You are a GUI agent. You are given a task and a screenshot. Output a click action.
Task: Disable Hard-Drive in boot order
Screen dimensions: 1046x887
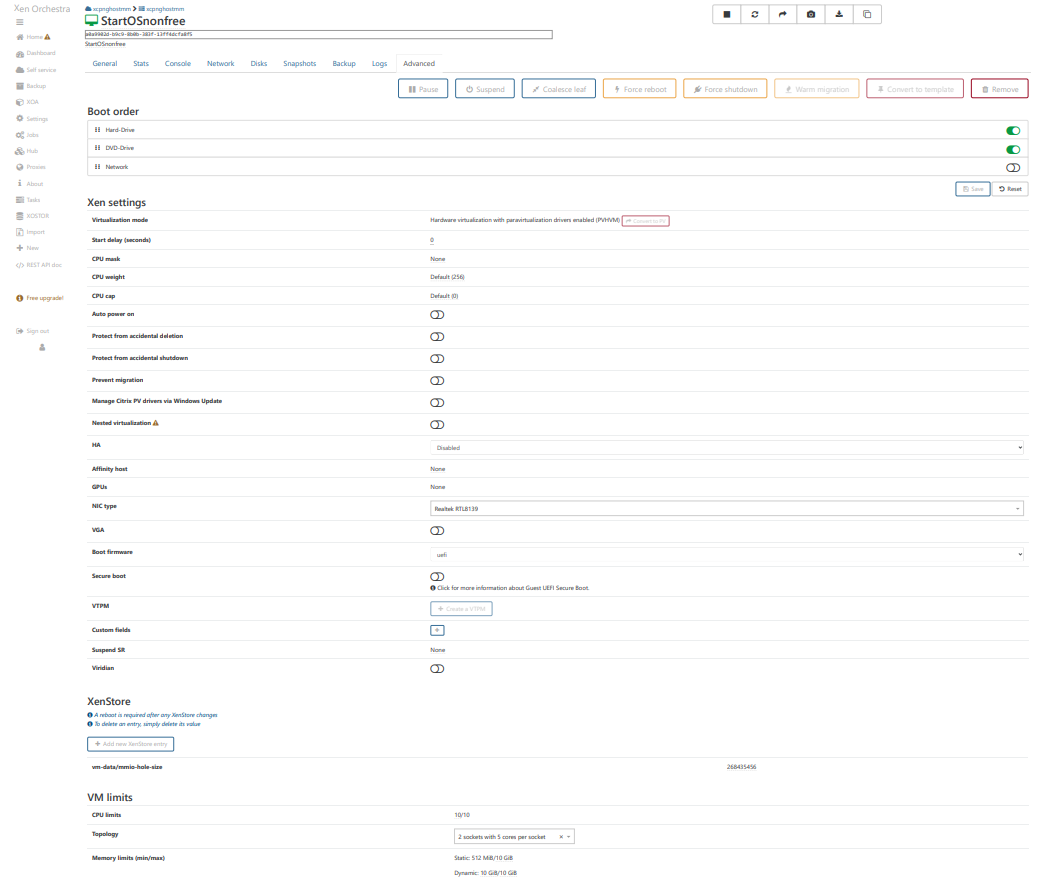1013,130
